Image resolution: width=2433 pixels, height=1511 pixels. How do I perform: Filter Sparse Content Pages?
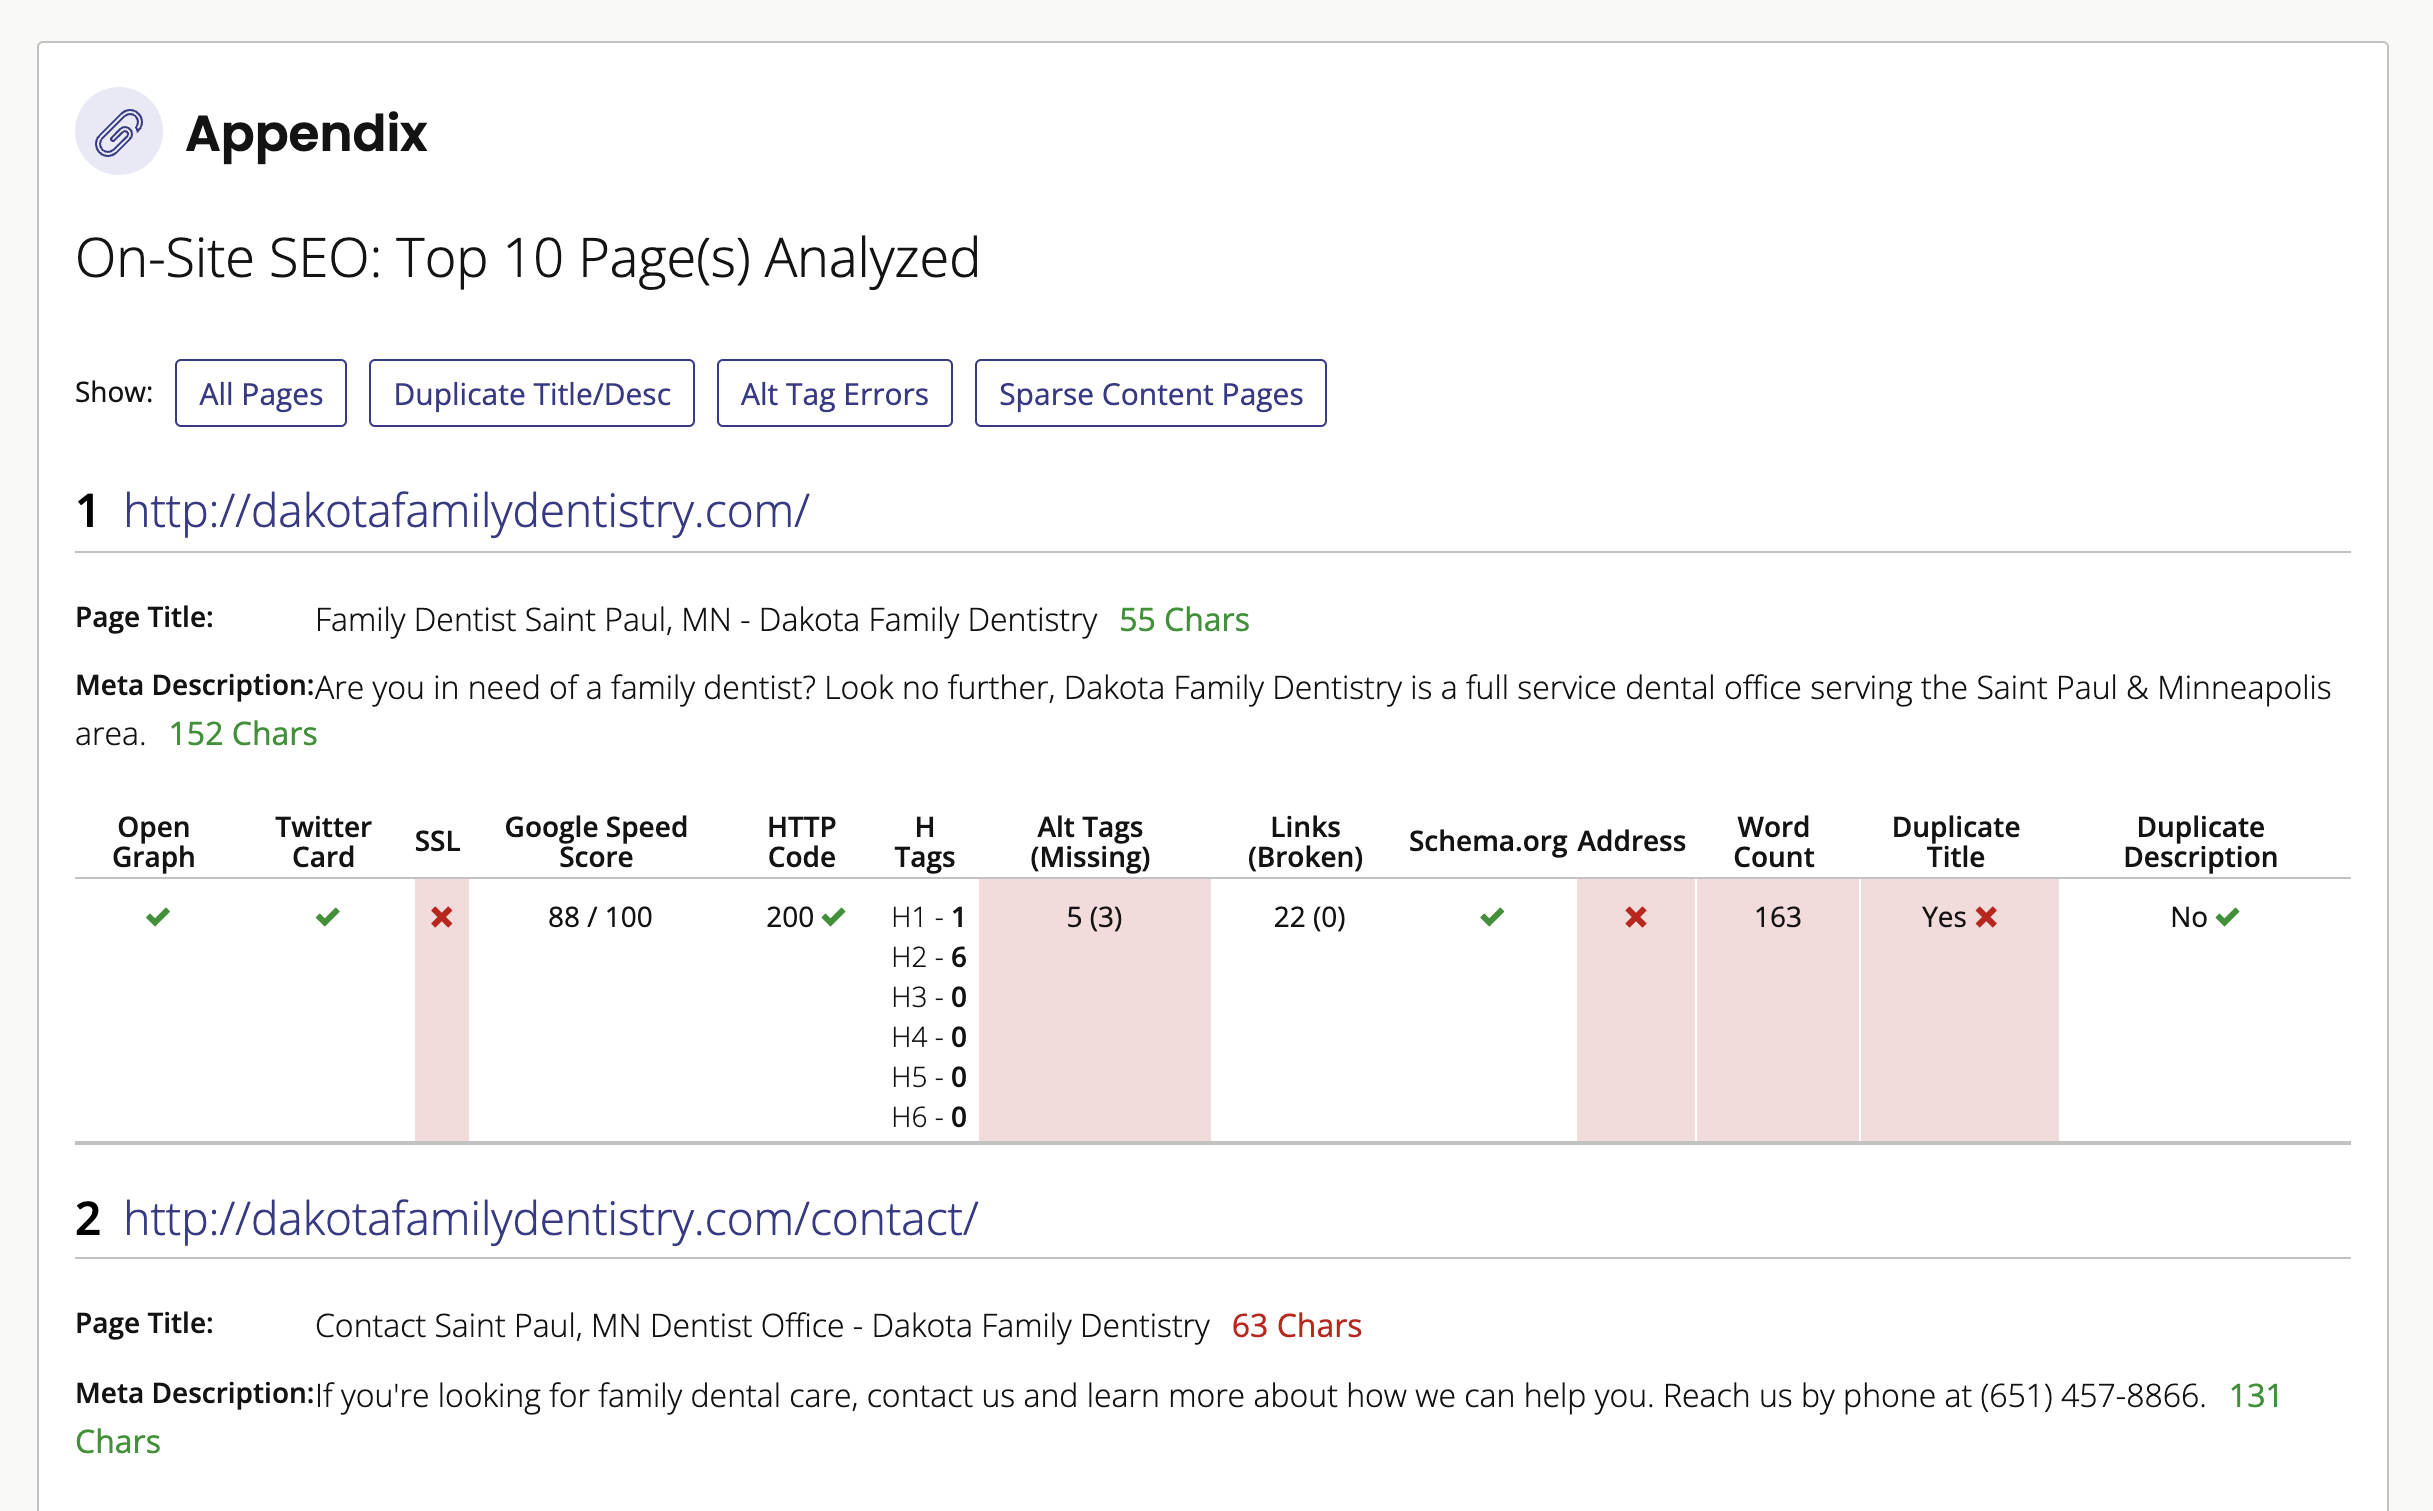tap(1151, 393)
